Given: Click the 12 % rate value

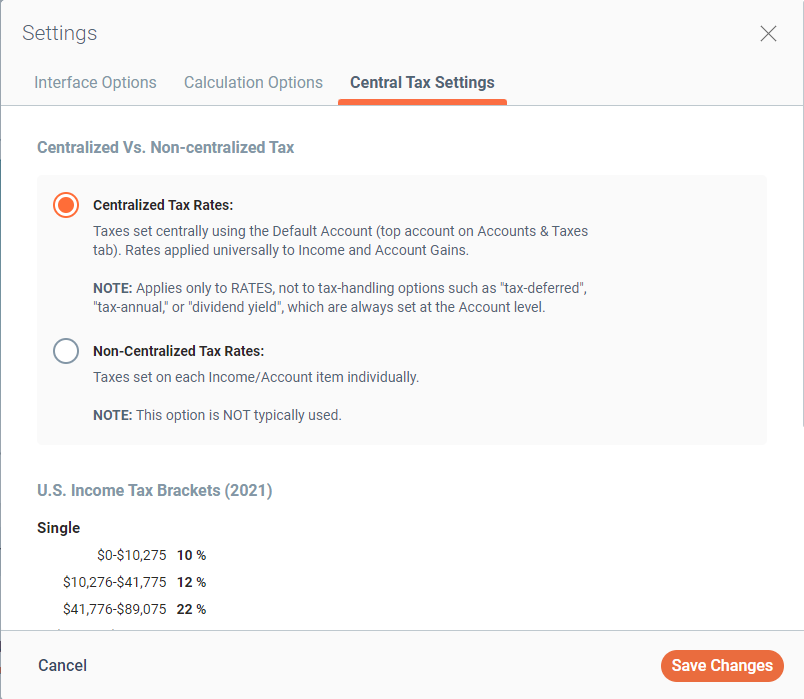Looking at the screenshot, I should [x=191, y=582].
